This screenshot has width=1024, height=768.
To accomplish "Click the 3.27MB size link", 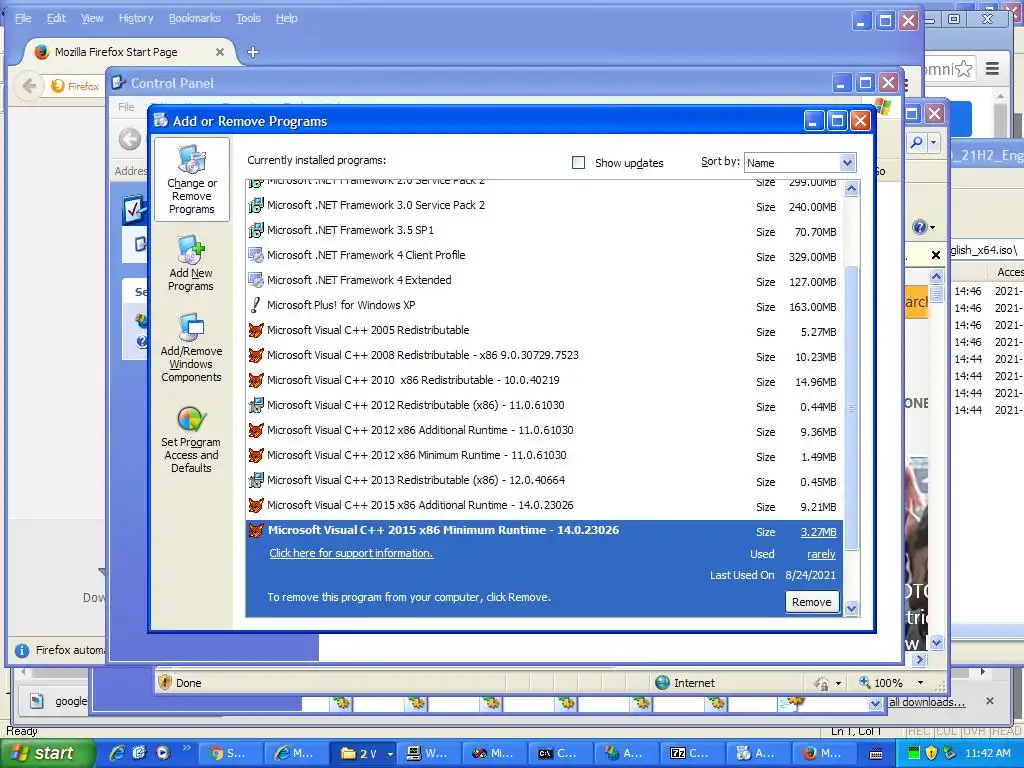I will 818,532.
